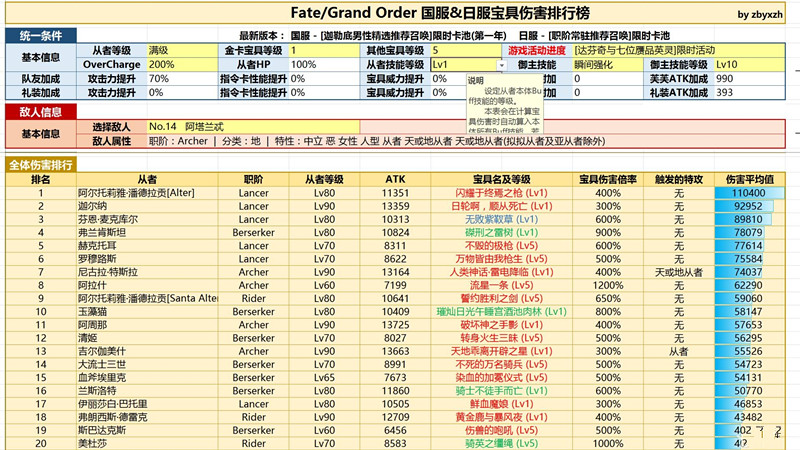The image size is (800, 450).
Task: Select servant 兰斯洛特 cell
Action: [147, 391]
